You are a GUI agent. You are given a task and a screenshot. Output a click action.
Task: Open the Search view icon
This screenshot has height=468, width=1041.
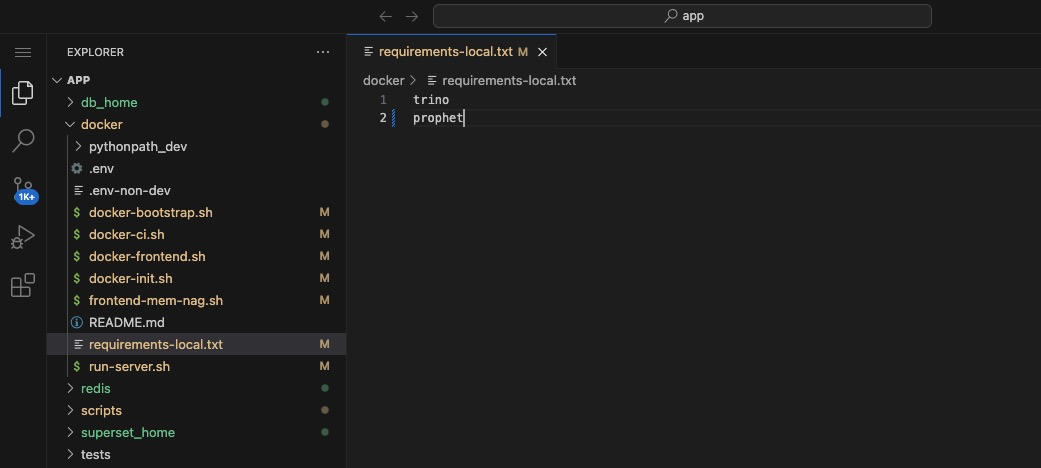pyautogui.click(x=23, y=141)
